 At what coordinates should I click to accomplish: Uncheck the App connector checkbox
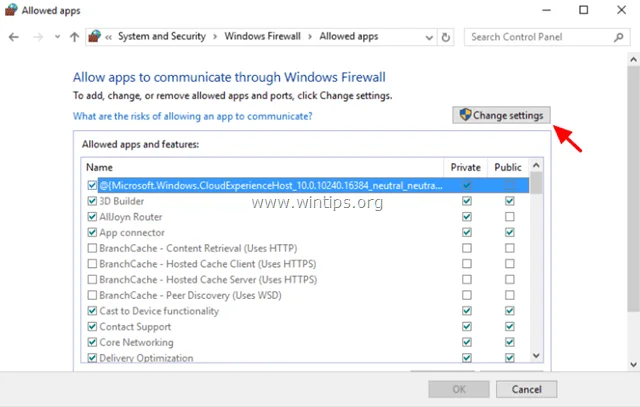click(x=92, y=232)
